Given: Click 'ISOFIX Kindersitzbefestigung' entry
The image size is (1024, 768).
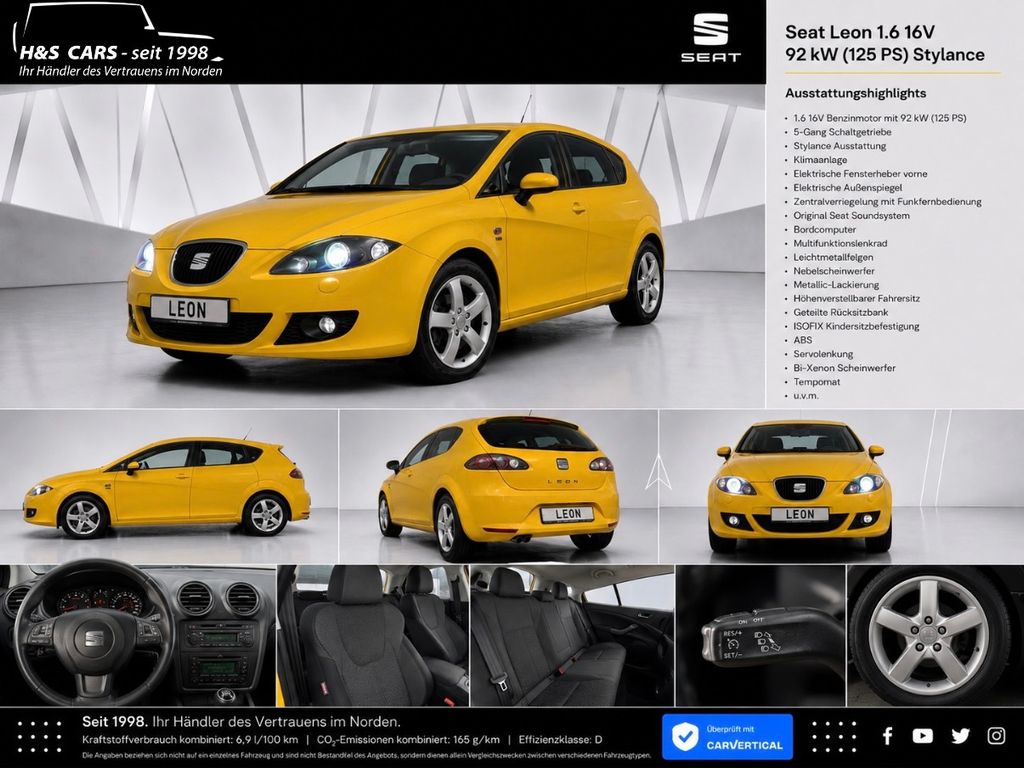Looking at the screenshot, I should [x=856, y=327].
